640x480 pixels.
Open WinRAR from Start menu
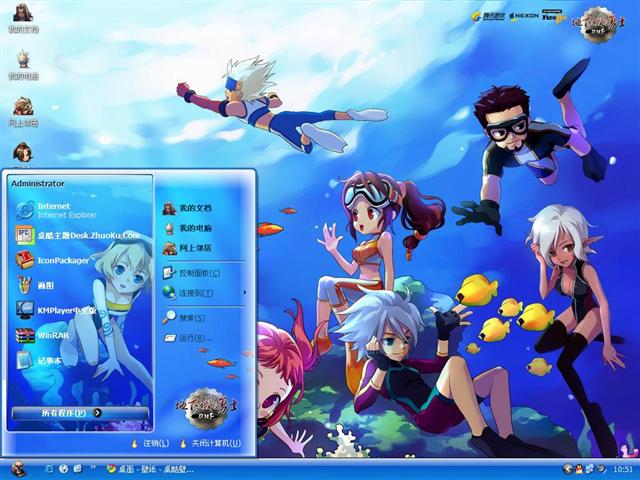42,336
